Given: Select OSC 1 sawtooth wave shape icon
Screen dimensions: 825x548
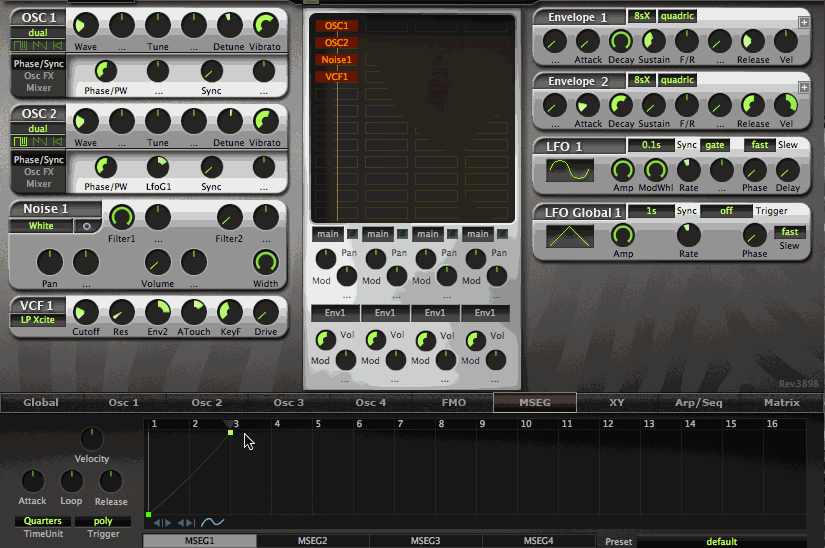Looking at the screenshot, I should [x=40, y=45].
